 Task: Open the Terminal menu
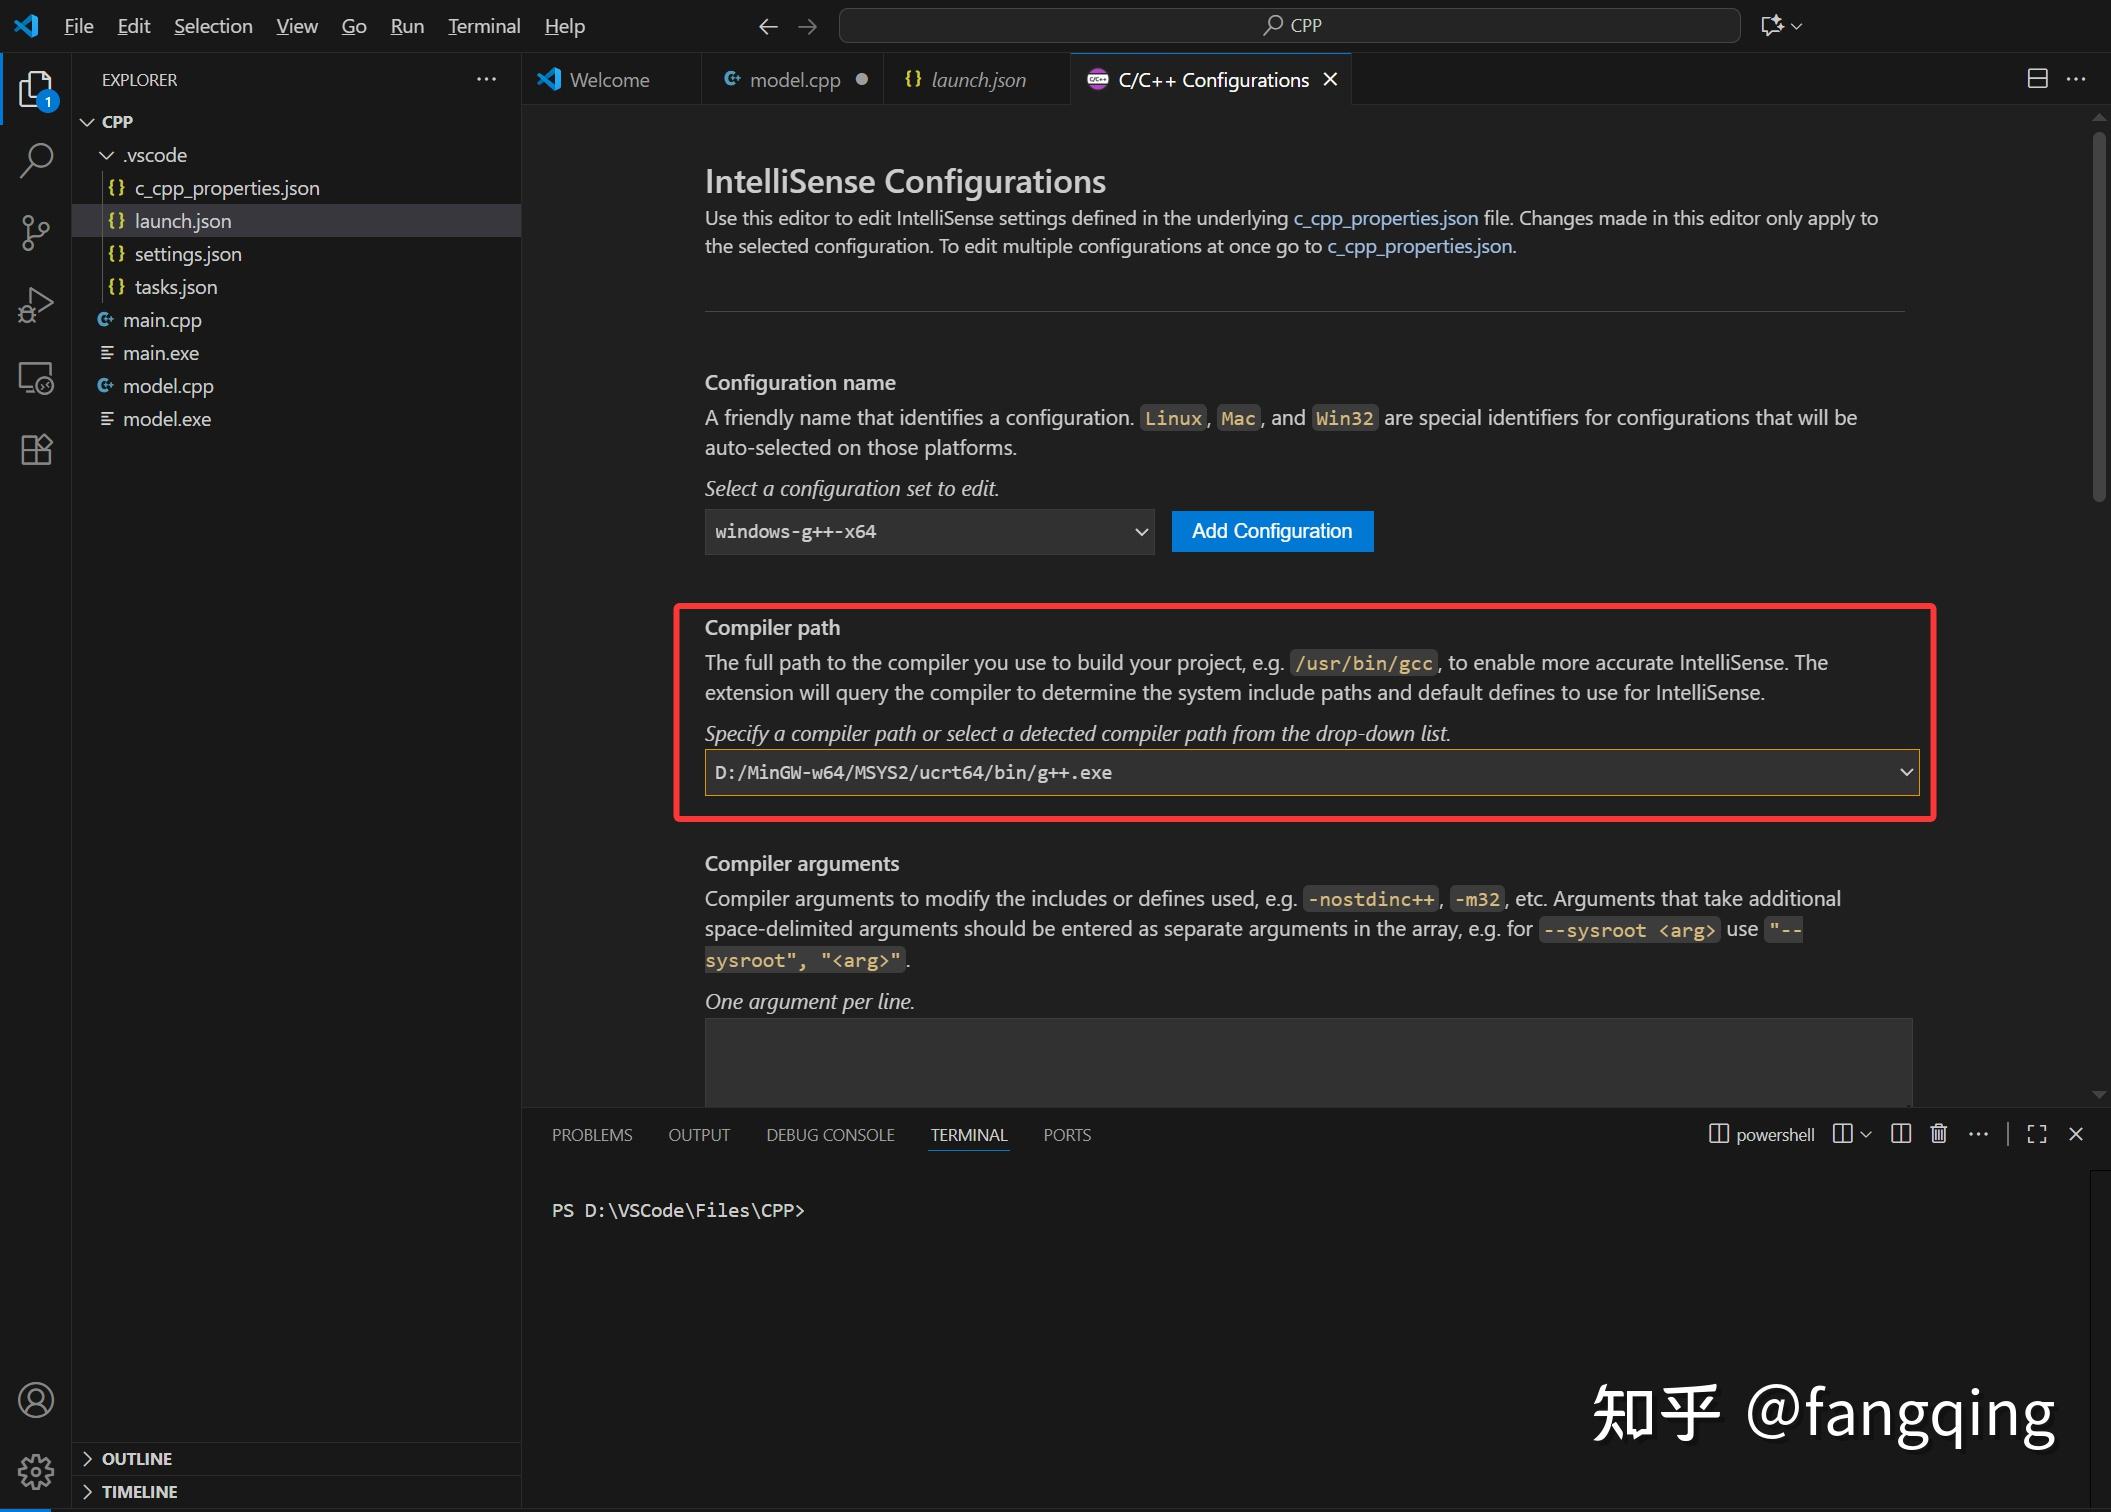(x=484, y=26)
